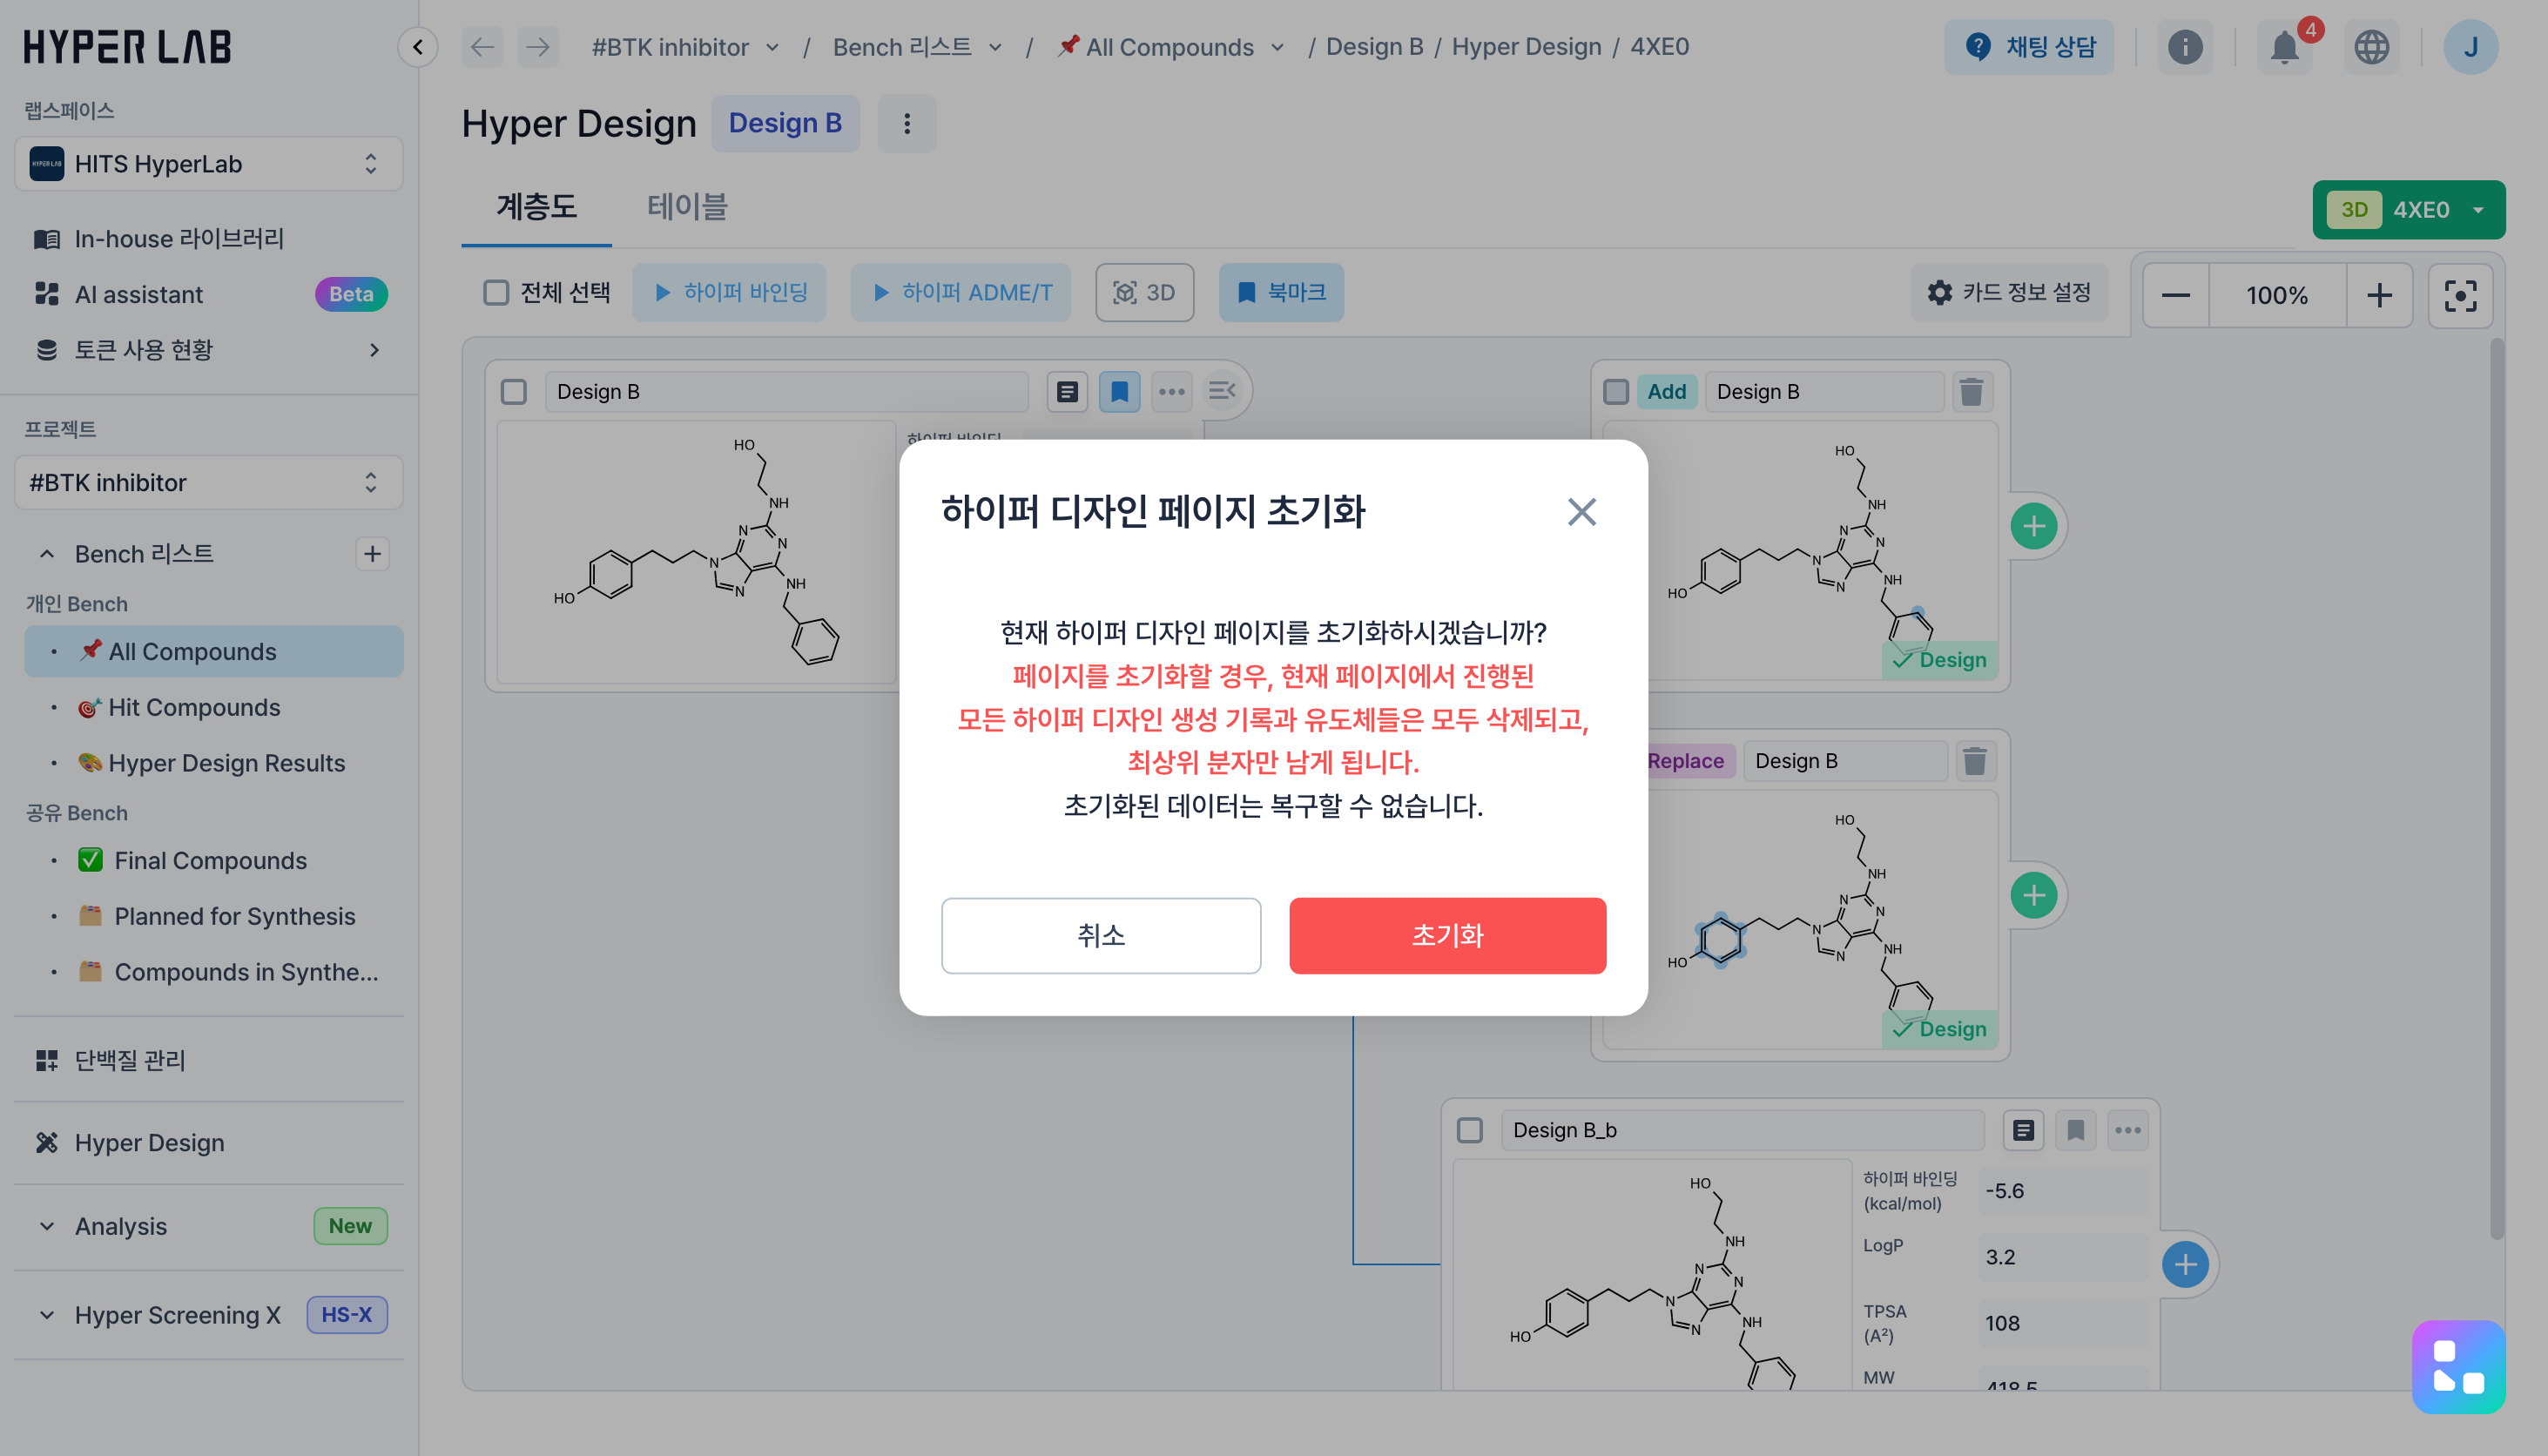Click fit-to-screen icon next to zoom
This screenshot has width=2548, height=1456.
(x=2459, y=295)
